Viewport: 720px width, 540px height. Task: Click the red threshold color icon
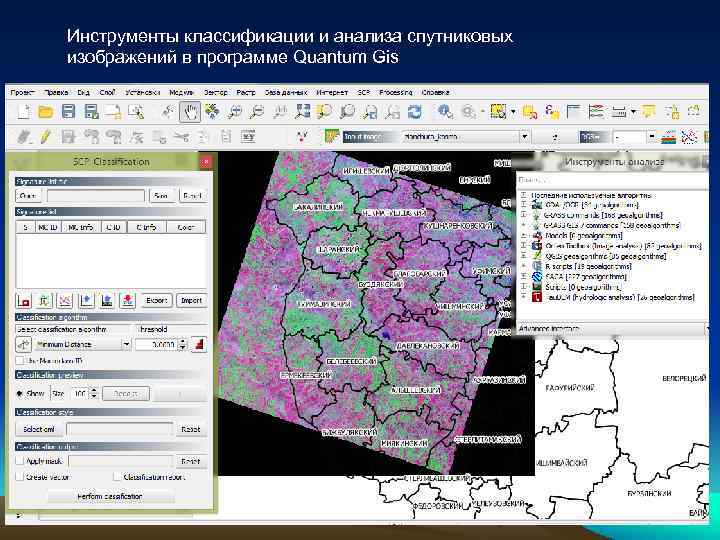tap(198, 344)
